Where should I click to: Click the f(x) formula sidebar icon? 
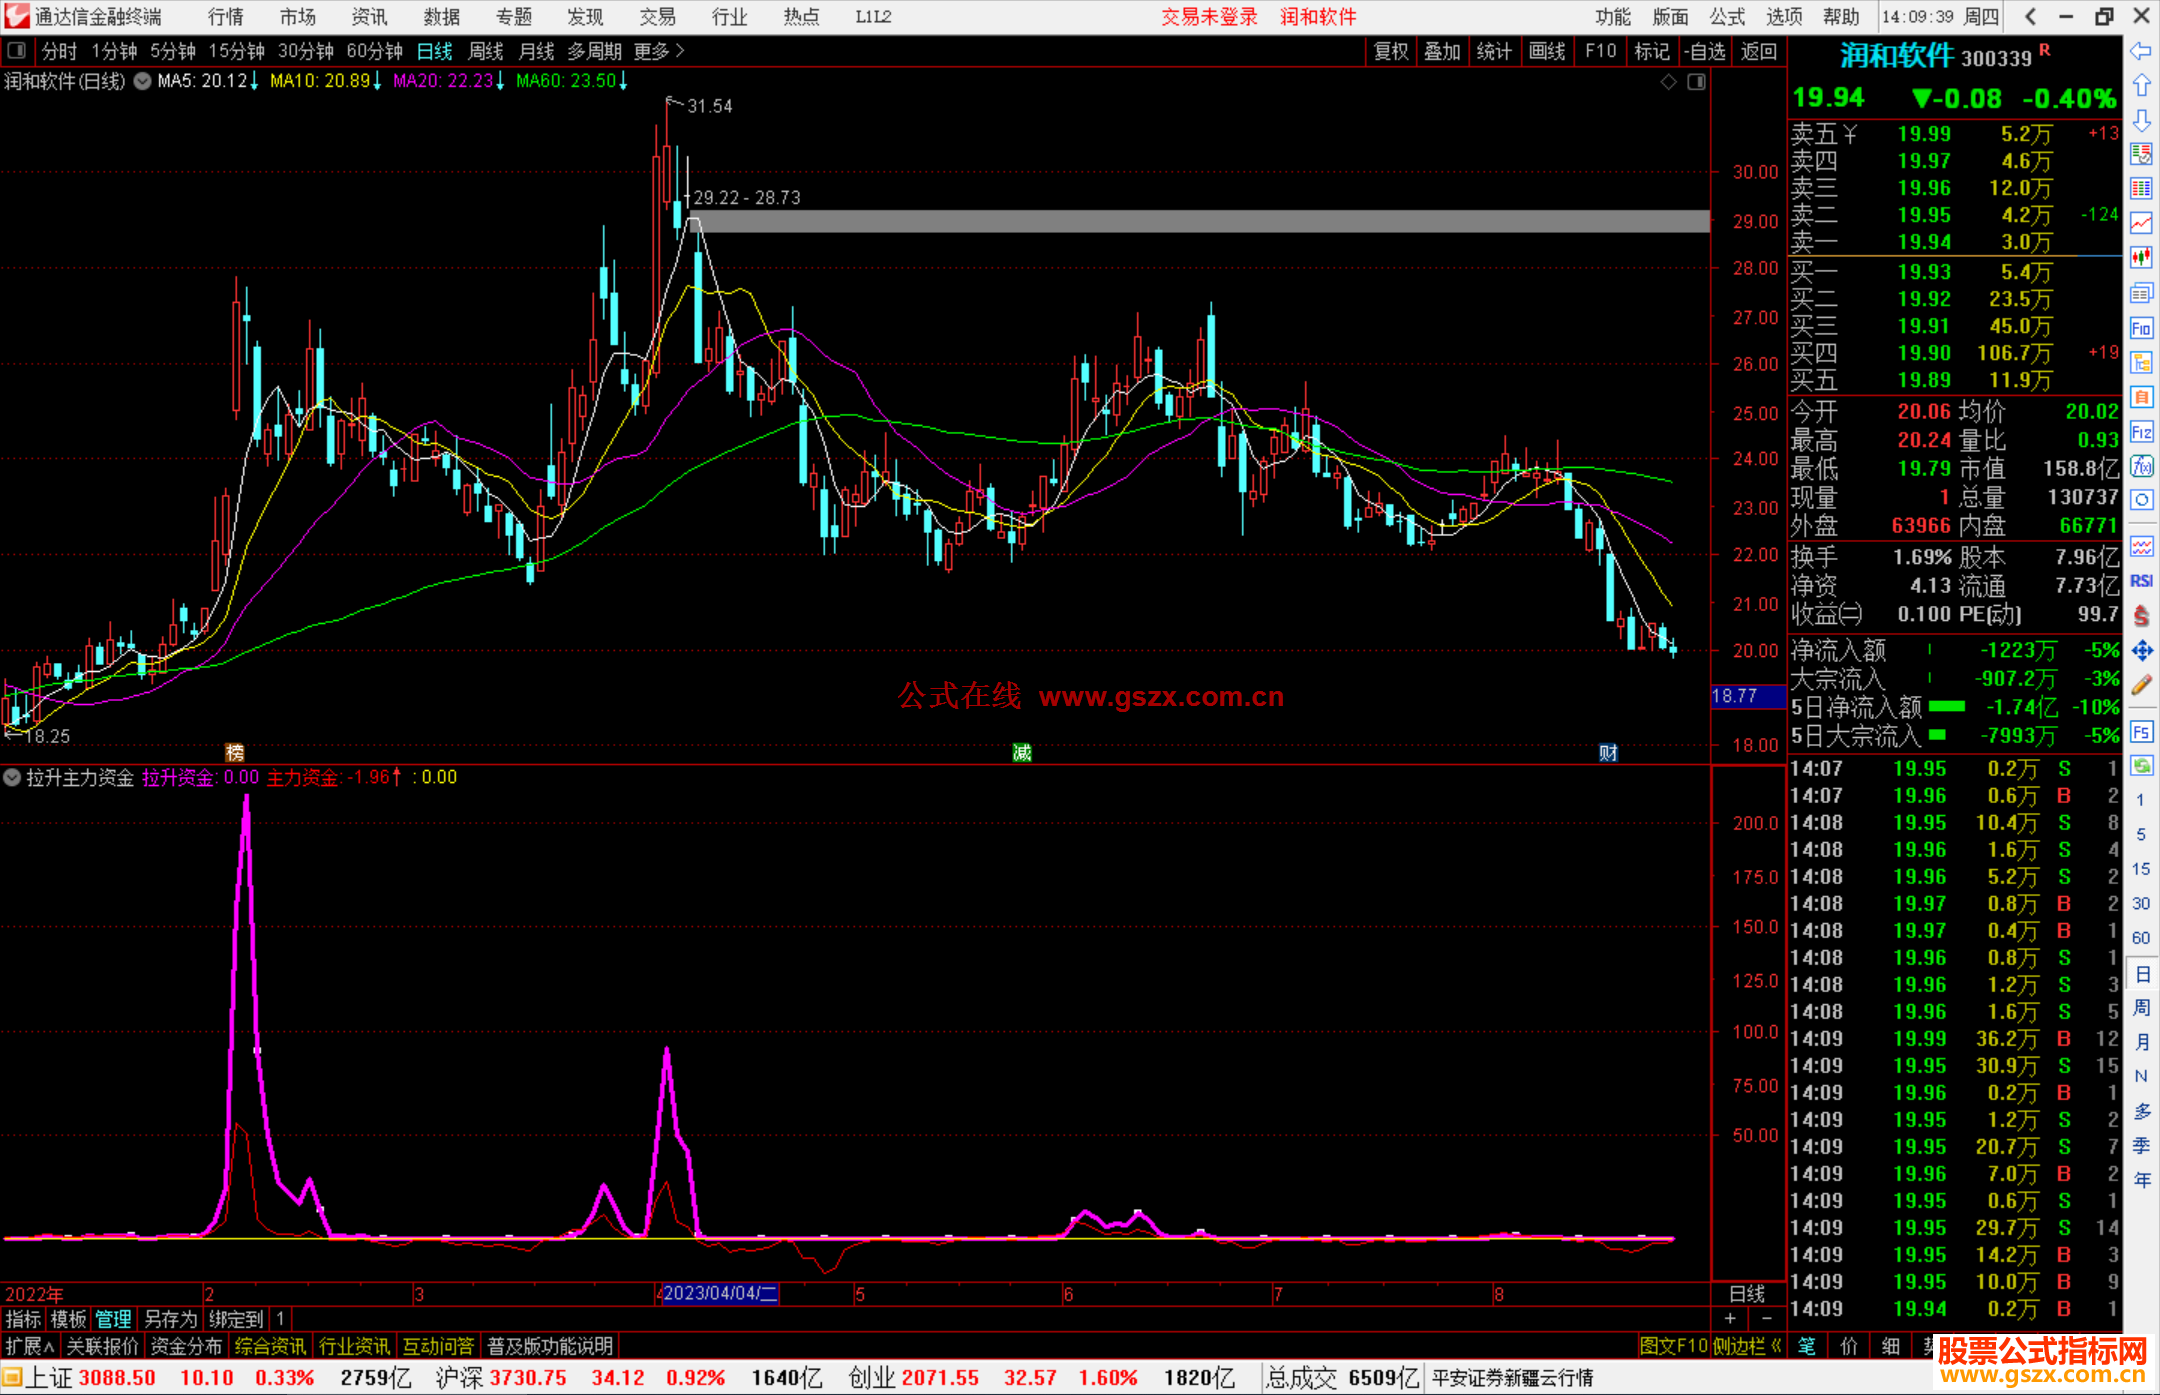pyautogui.click(x=2141, y=466)
